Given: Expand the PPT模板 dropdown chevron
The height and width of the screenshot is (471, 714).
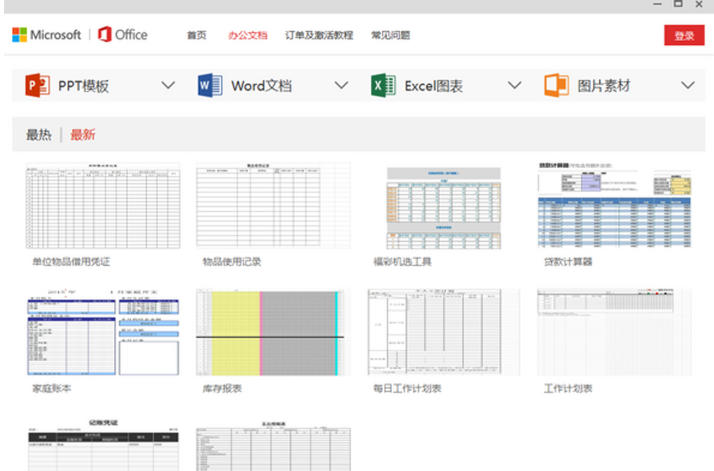Looking at the screenshot, I should coord(168,86).
